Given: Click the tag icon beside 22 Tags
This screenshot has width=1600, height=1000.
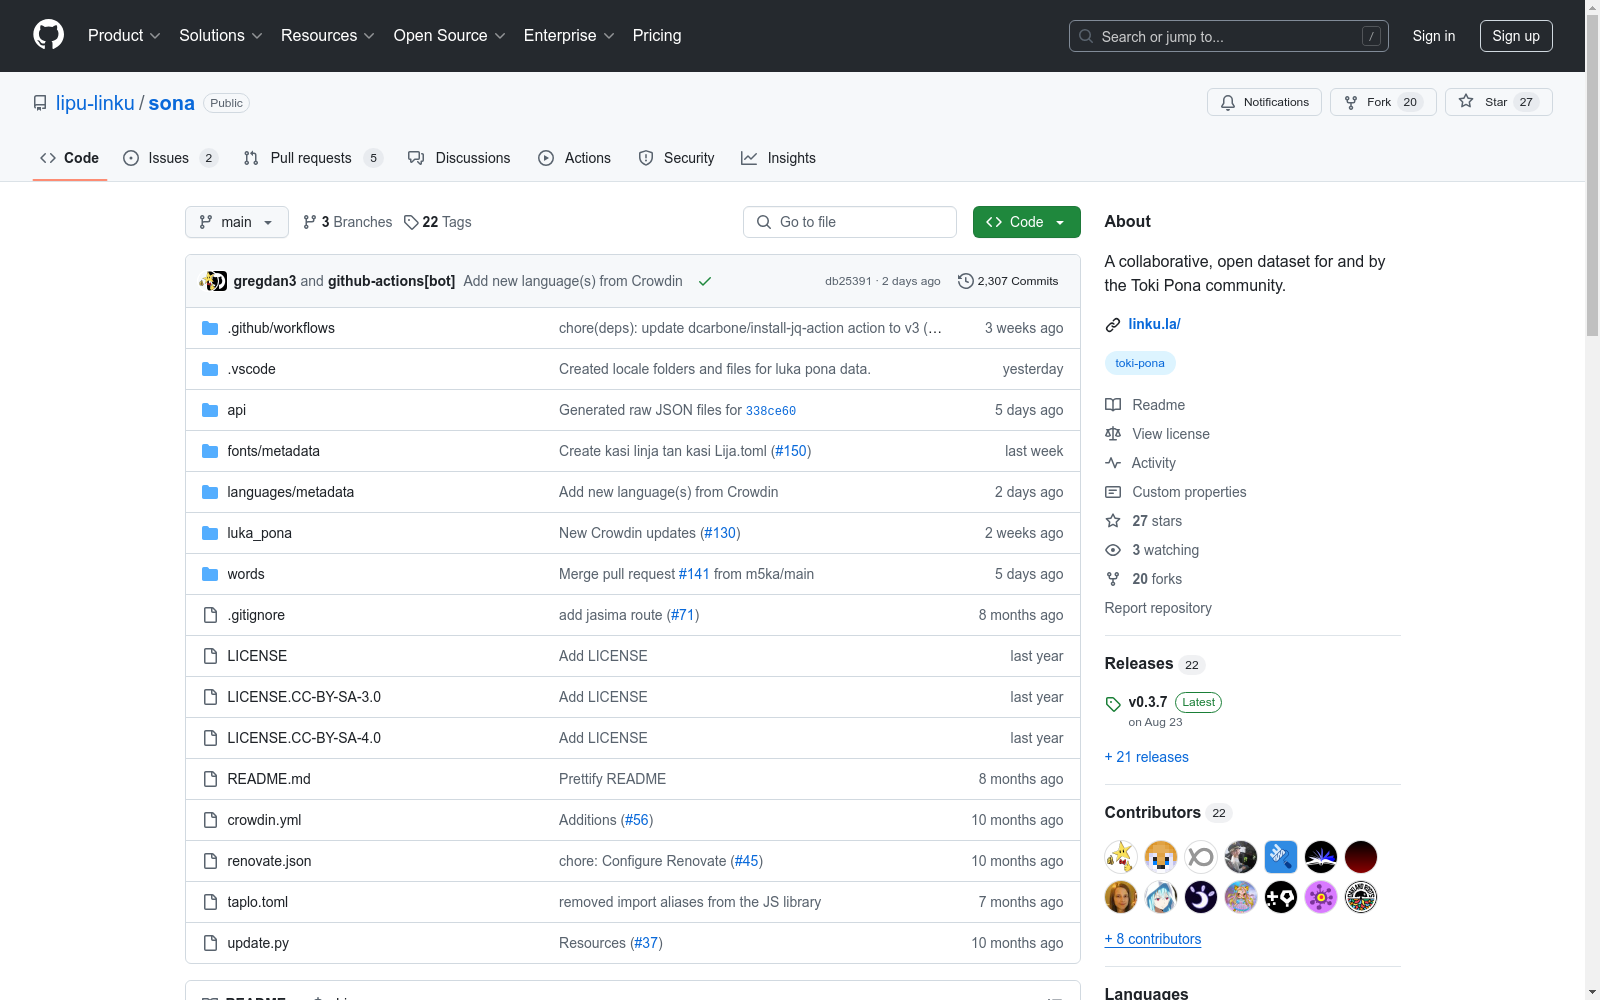Looking at the screenshot, I should click(x=411, y=222).
